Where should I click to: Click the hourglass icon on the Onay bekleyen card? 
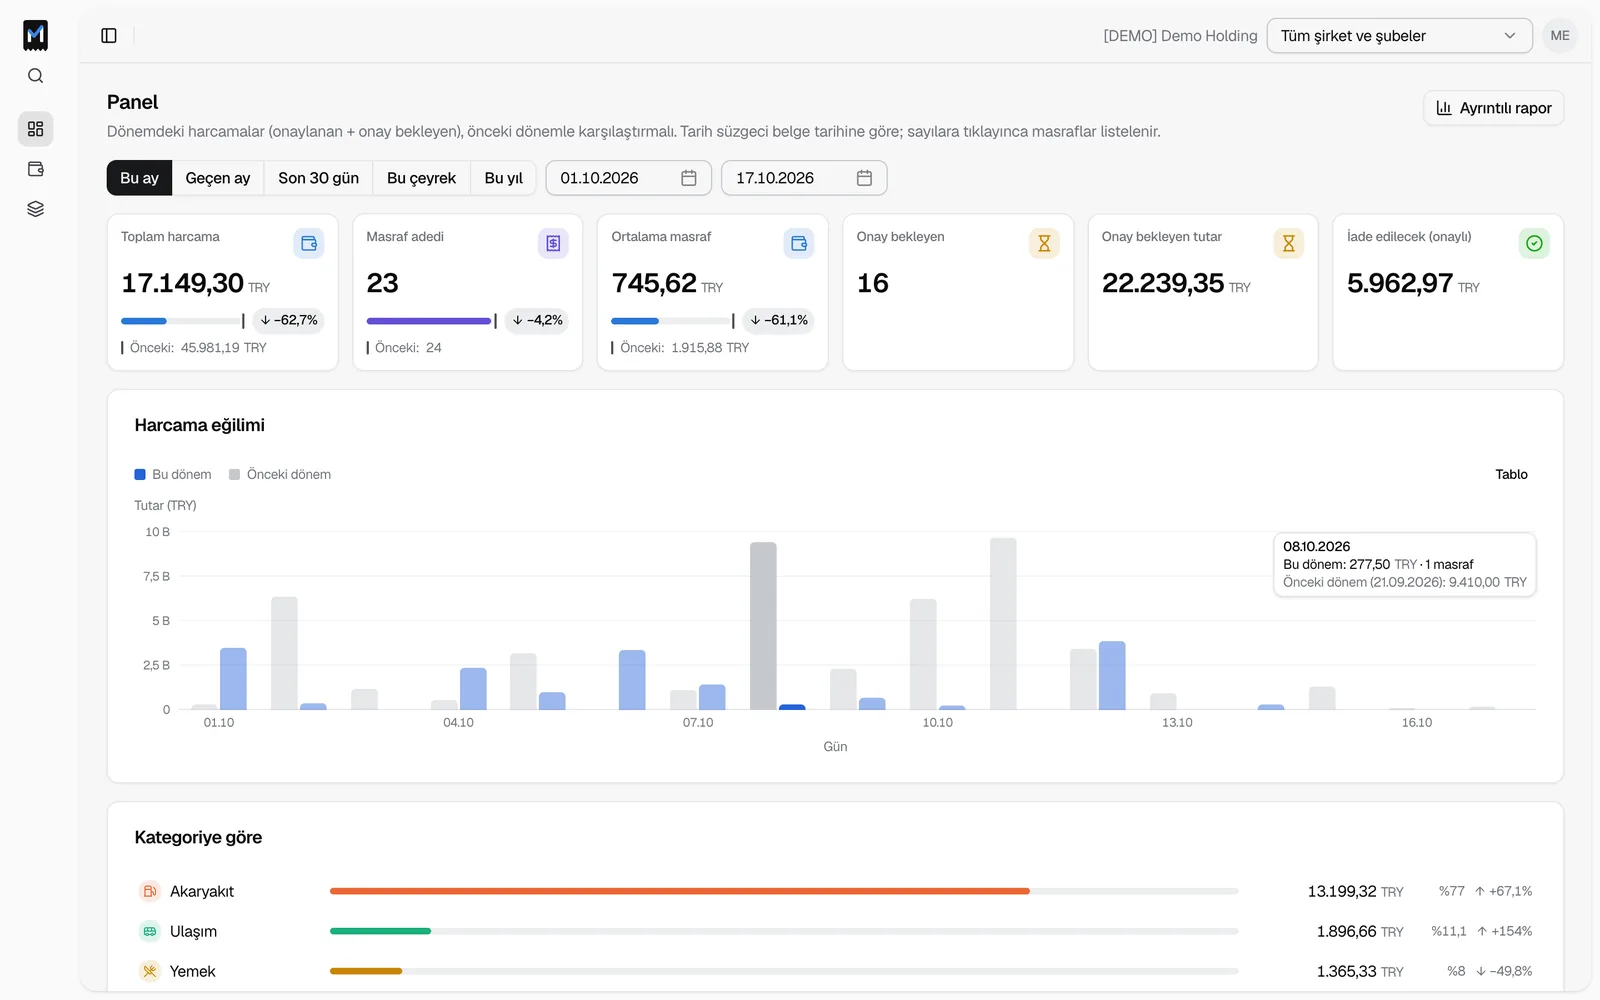click(x=1044, y=243)
